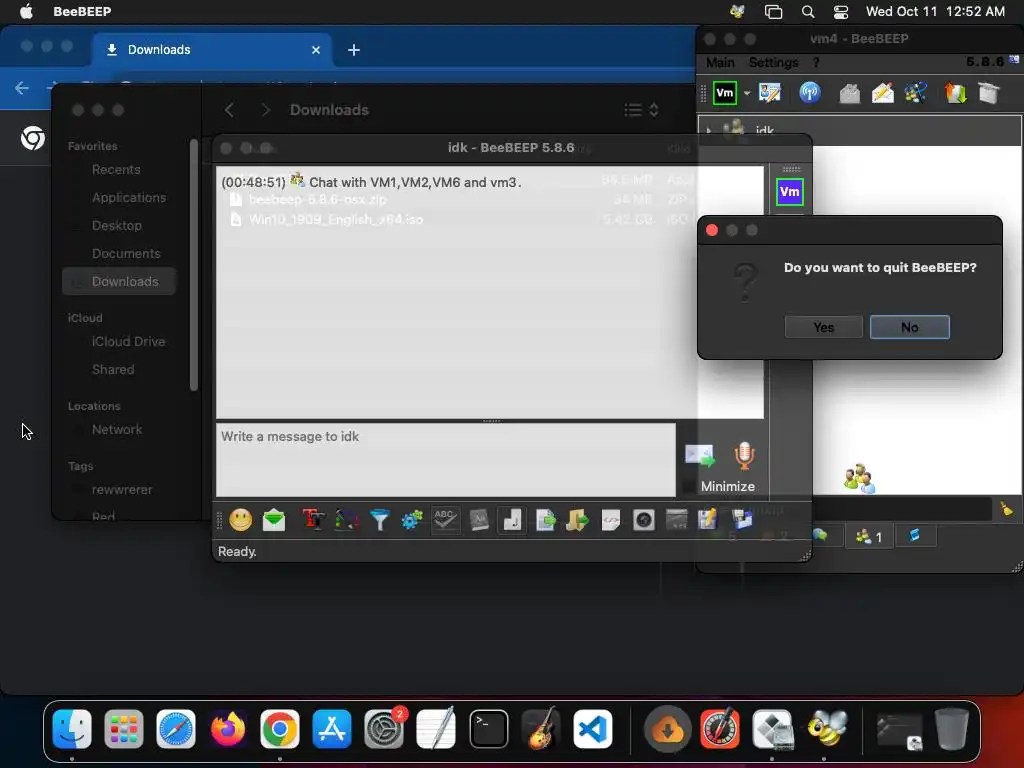
Task: Open the red TT font chooser
Action: point(313,520)
